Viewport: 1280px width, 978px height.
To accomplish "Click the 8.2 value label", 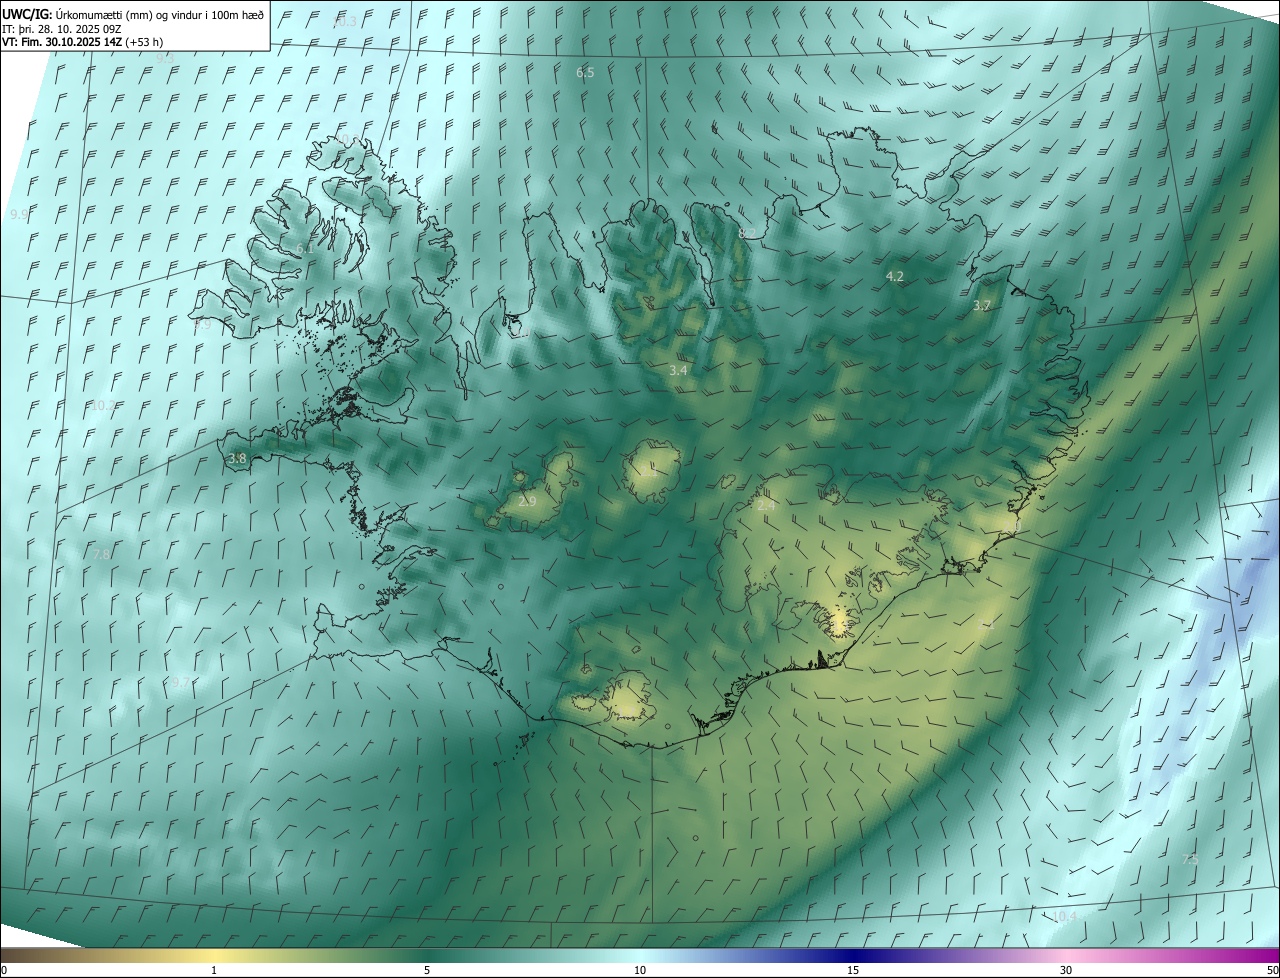I will coord(747,233).
